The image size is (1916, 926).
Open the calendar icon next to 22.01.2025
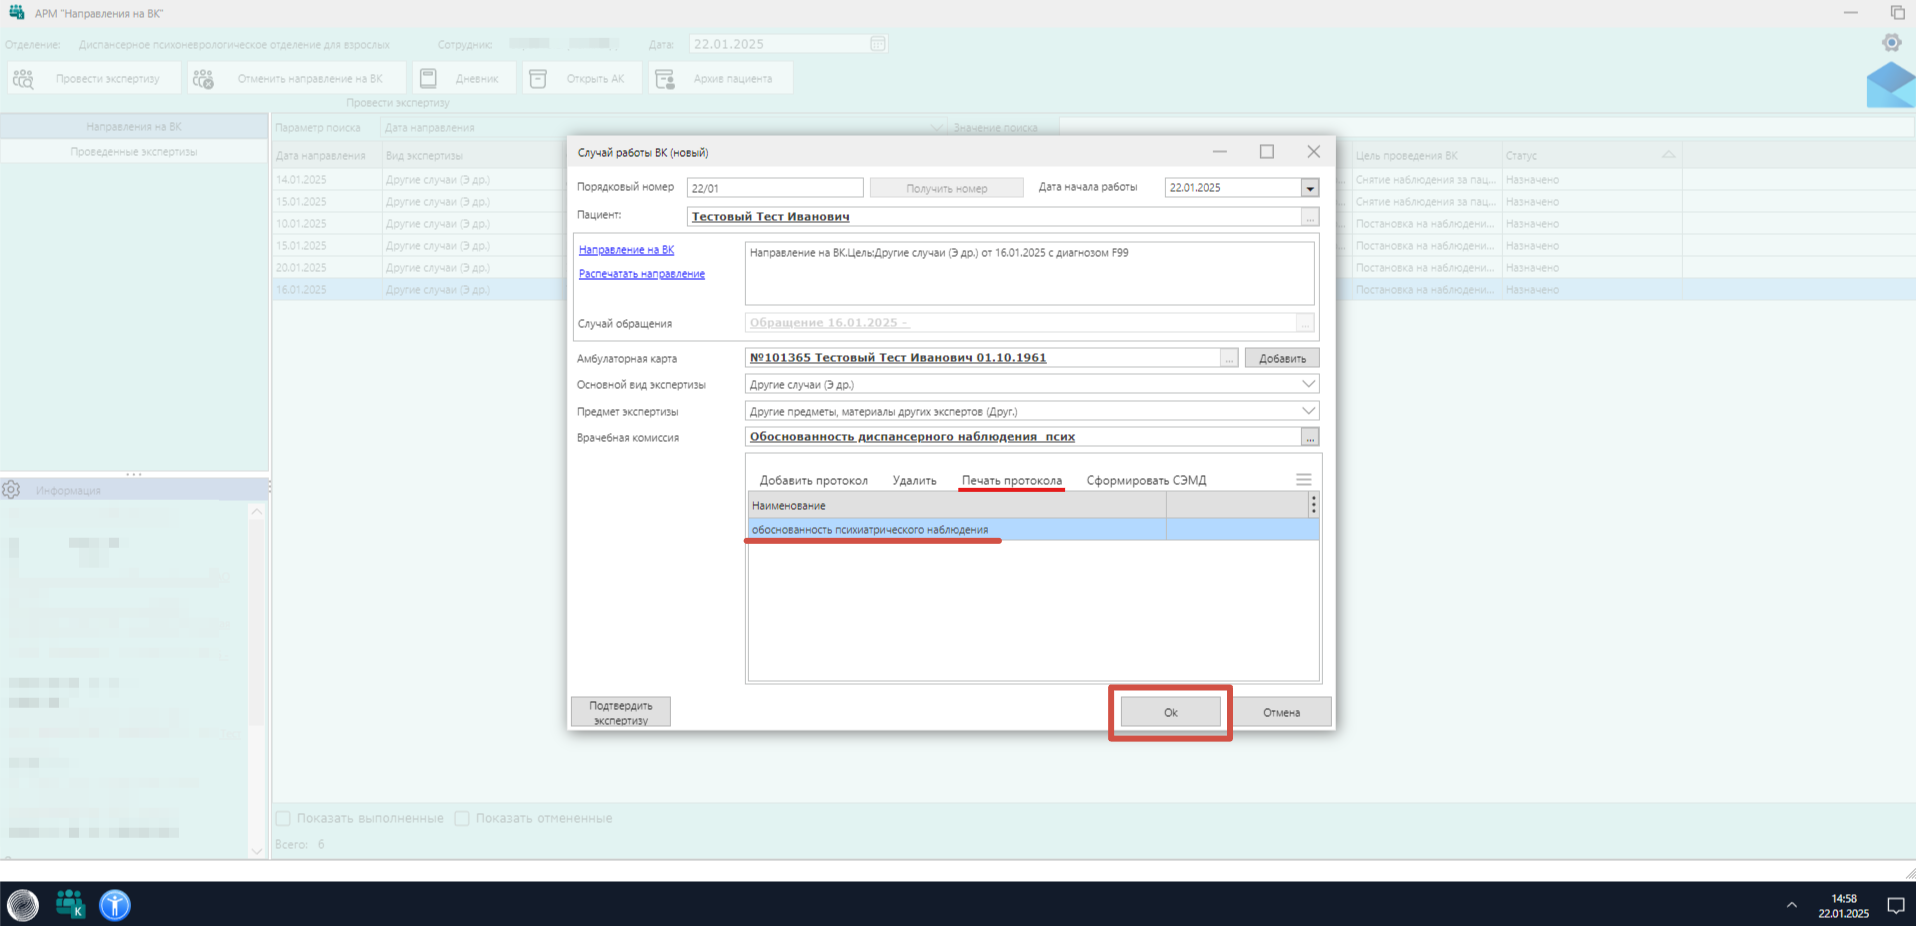878,44
